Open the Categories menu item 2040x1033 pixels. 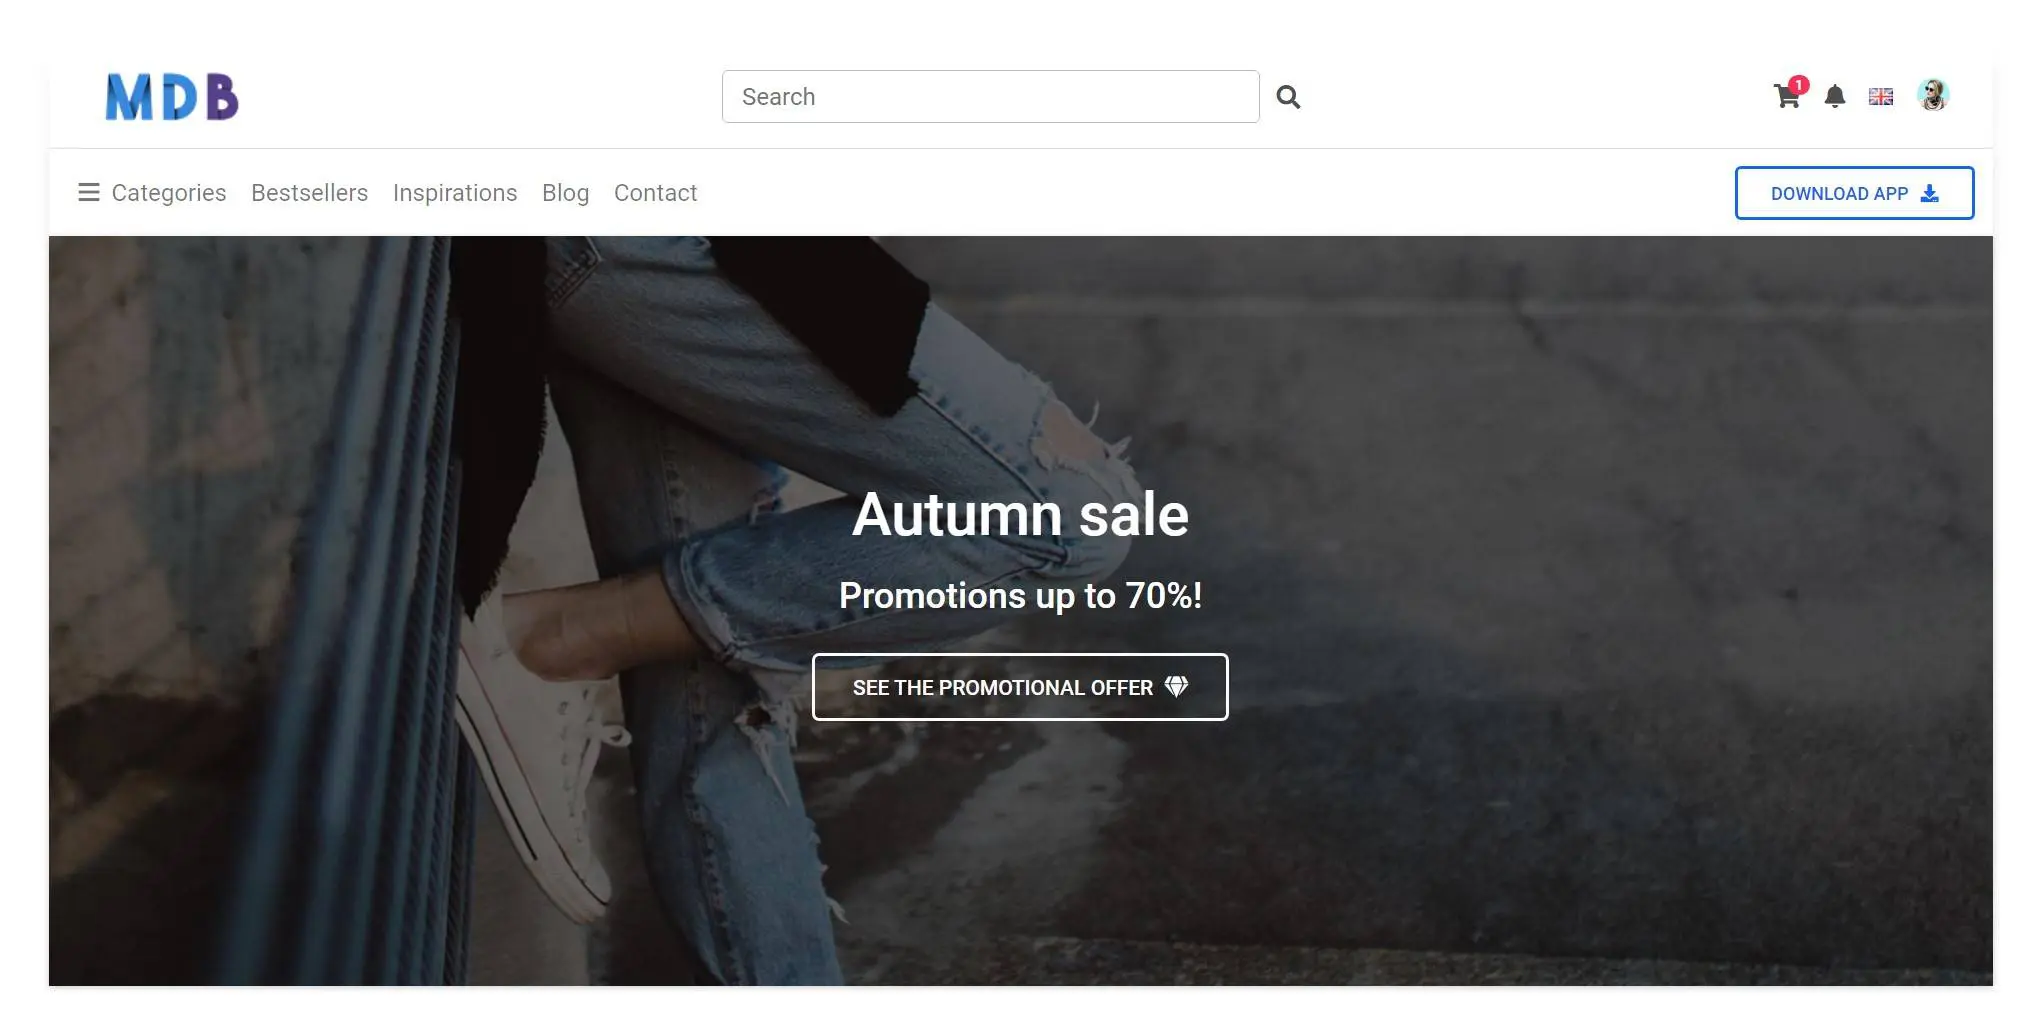point(168,193)
